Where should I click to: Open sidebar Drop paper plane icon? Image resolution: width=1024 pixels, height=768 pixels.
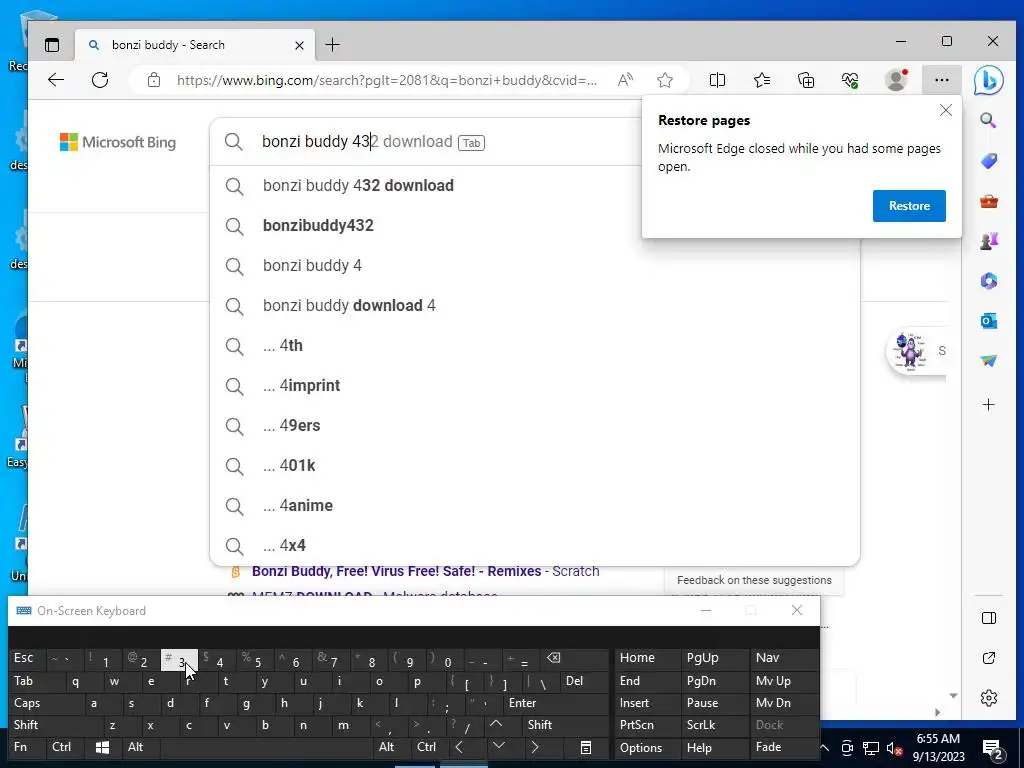[x=989, y=360]
